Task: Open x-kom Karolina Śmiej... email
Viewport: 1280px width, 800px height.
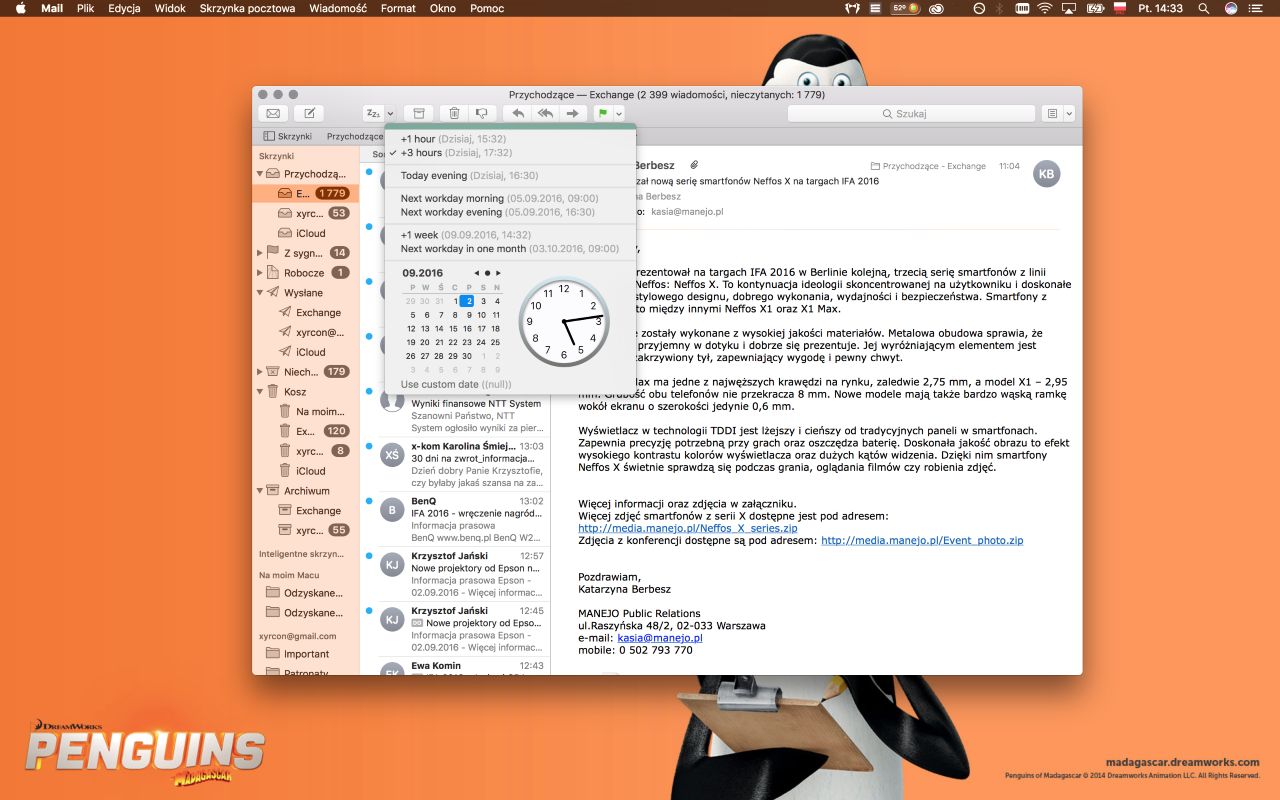Action: click(x=455, y=465)
